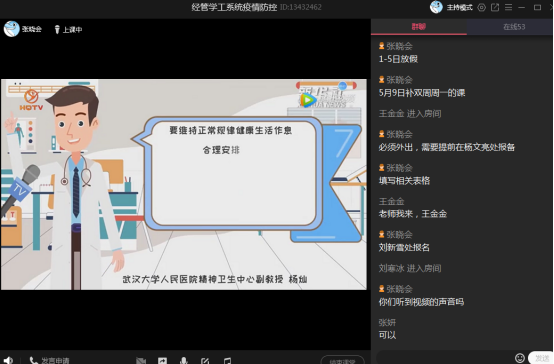Expand the hamburger menu in title bar
This screenshot has height=364, width=554.
pos(508,7)
